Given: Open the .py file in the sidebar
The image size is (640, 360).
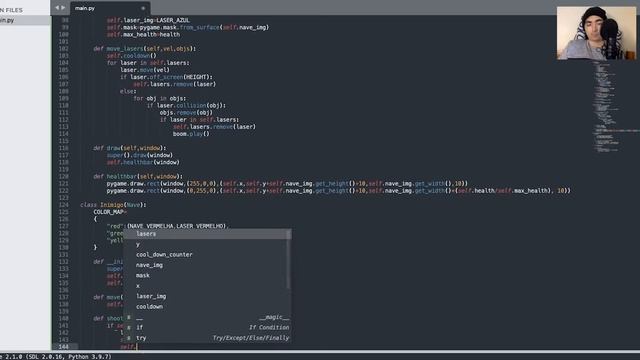Looking at the screenshot, I should click(x=24, y=20).
